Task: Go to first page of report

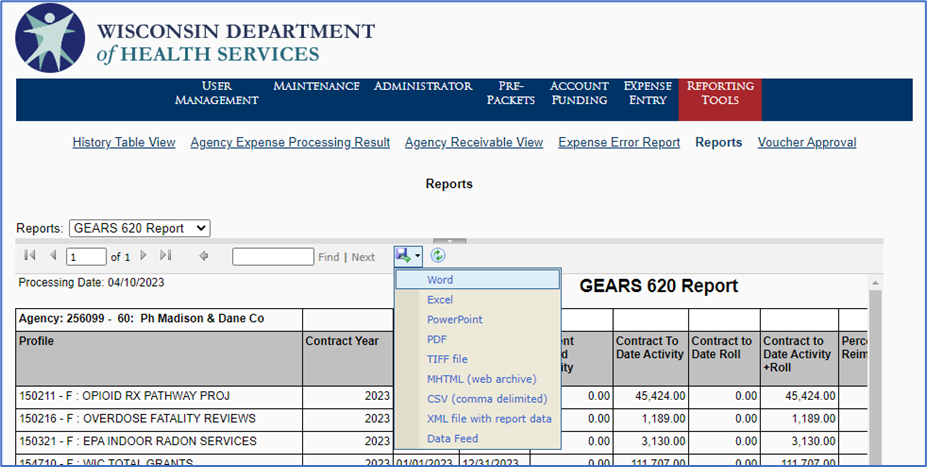Action: point(30,256)
